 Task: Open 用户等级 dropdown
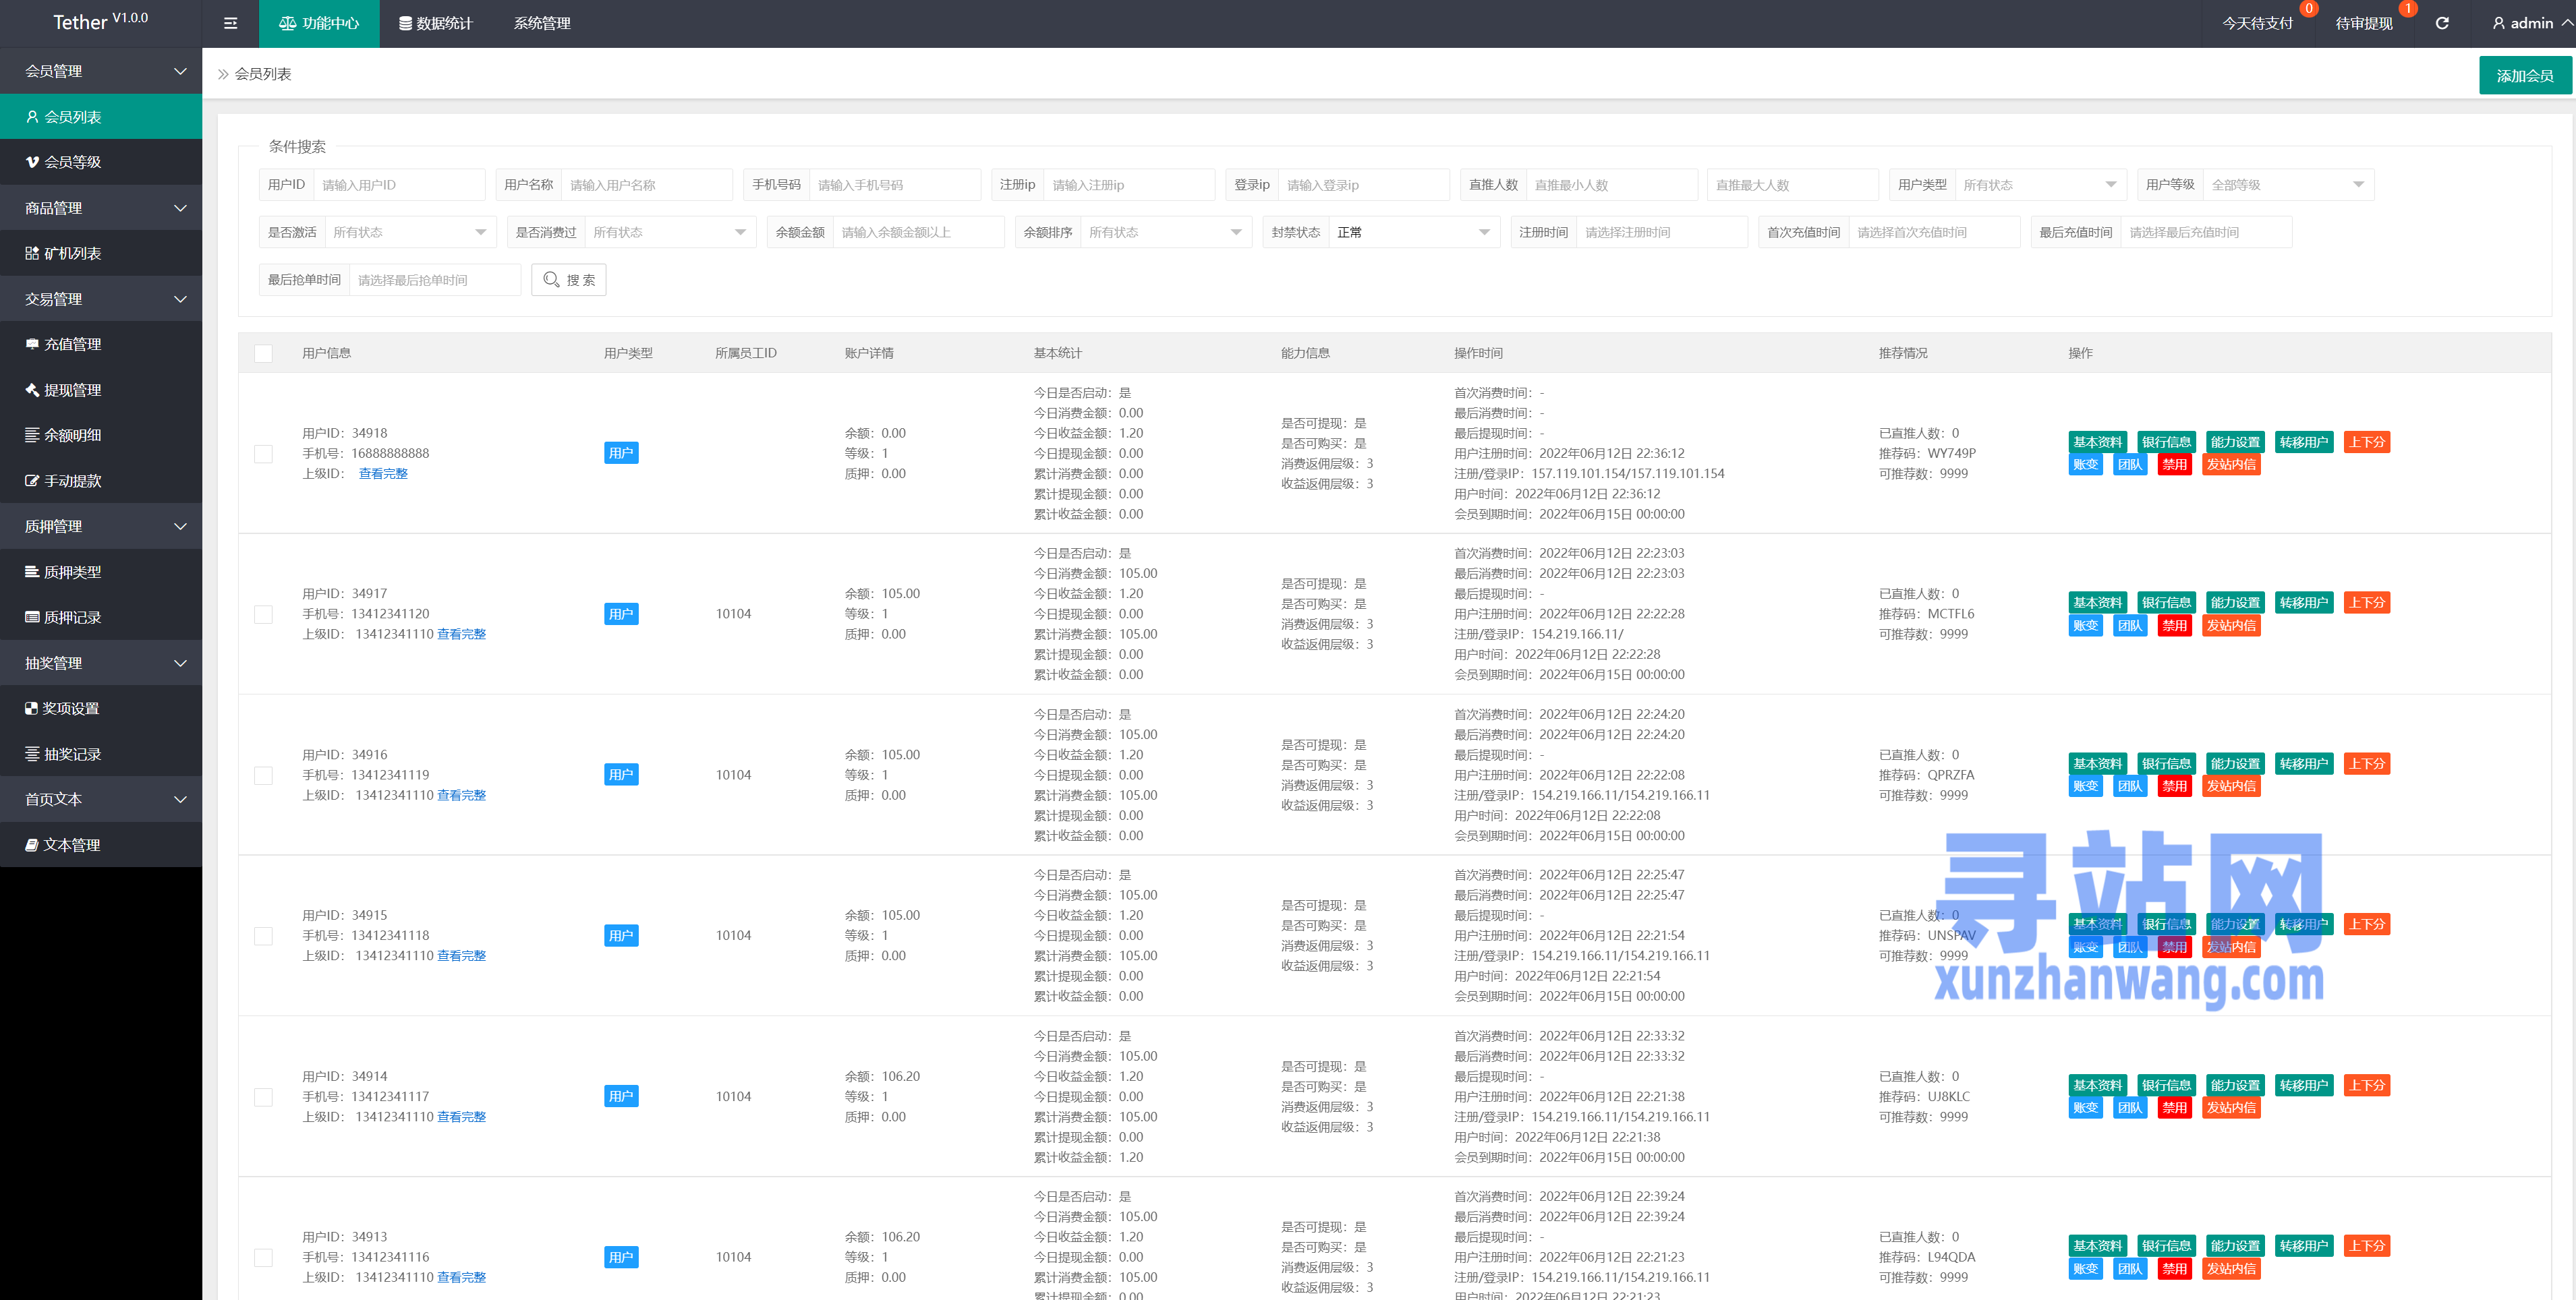pos(2288,185)
